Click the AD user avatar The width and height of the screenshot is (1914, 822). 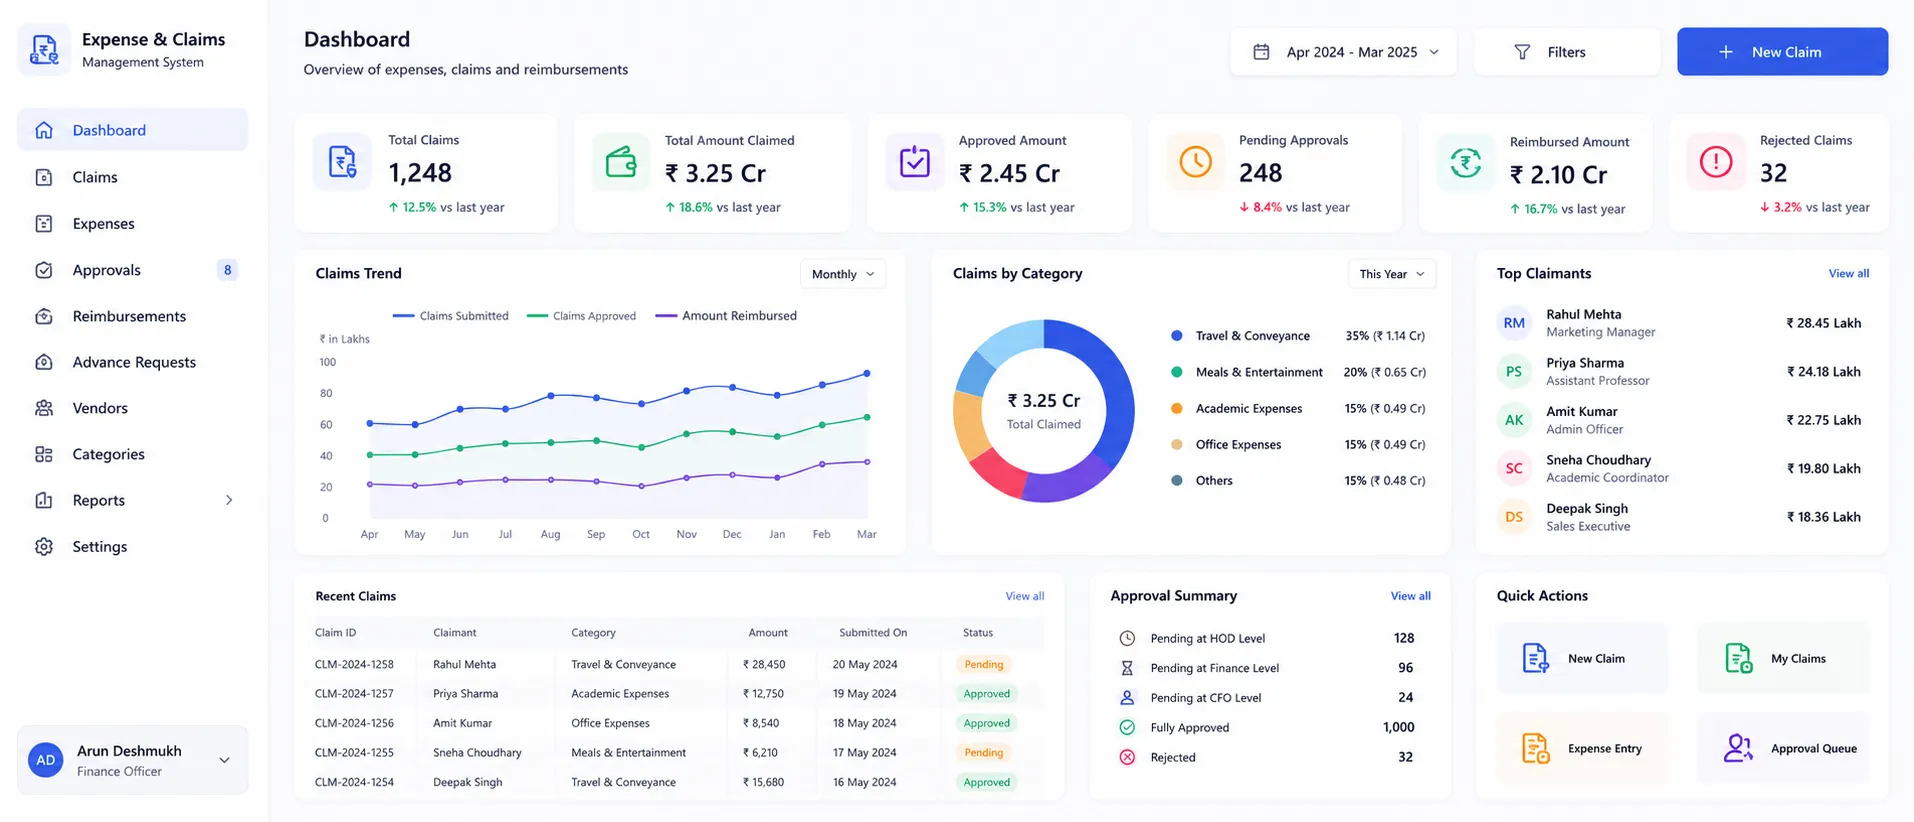tap(46, 760)
